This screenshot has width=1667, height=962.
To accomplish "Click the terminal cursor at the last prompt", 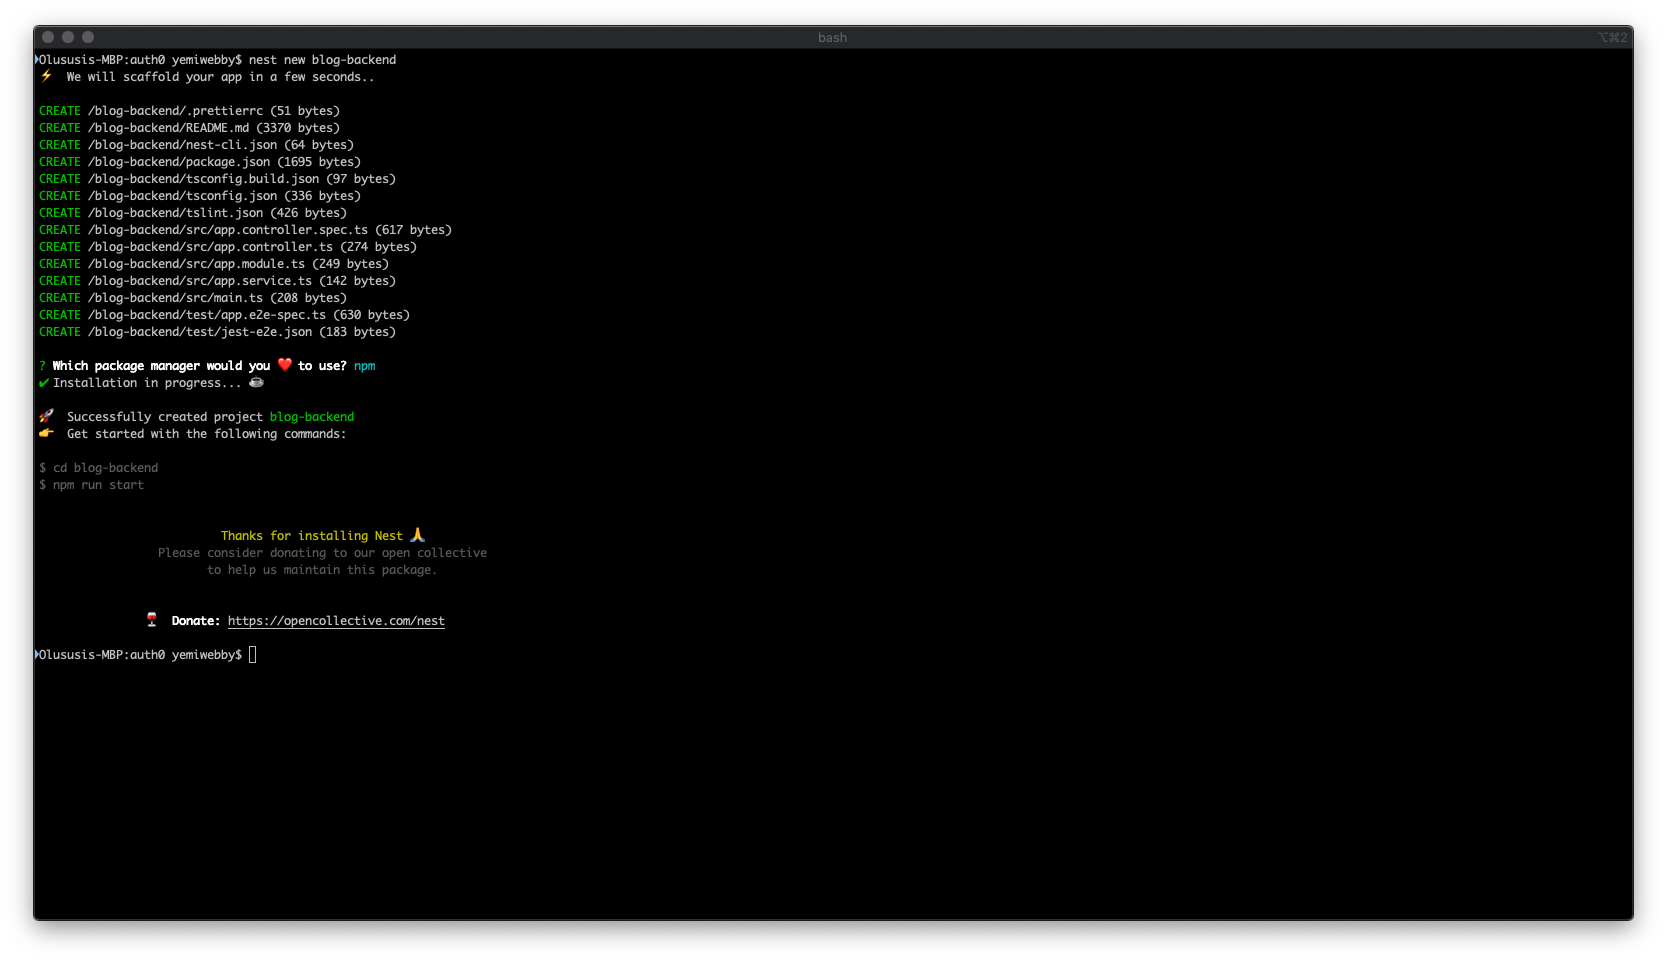I will [x=253, y=654].
